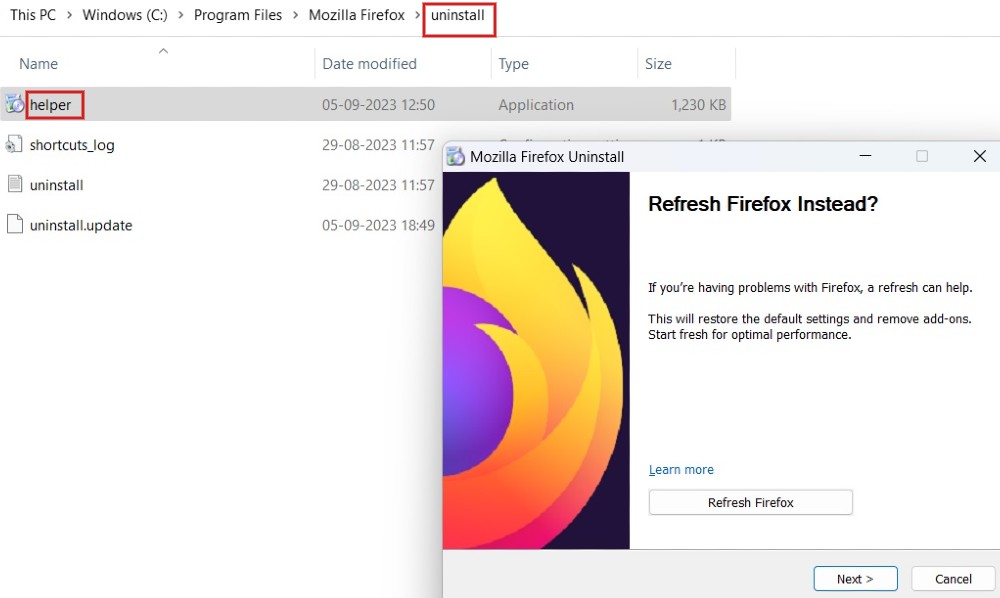Select the uninstall.update document icon
This screenshot has height=598, width=1000.
[x=14, y=225]
